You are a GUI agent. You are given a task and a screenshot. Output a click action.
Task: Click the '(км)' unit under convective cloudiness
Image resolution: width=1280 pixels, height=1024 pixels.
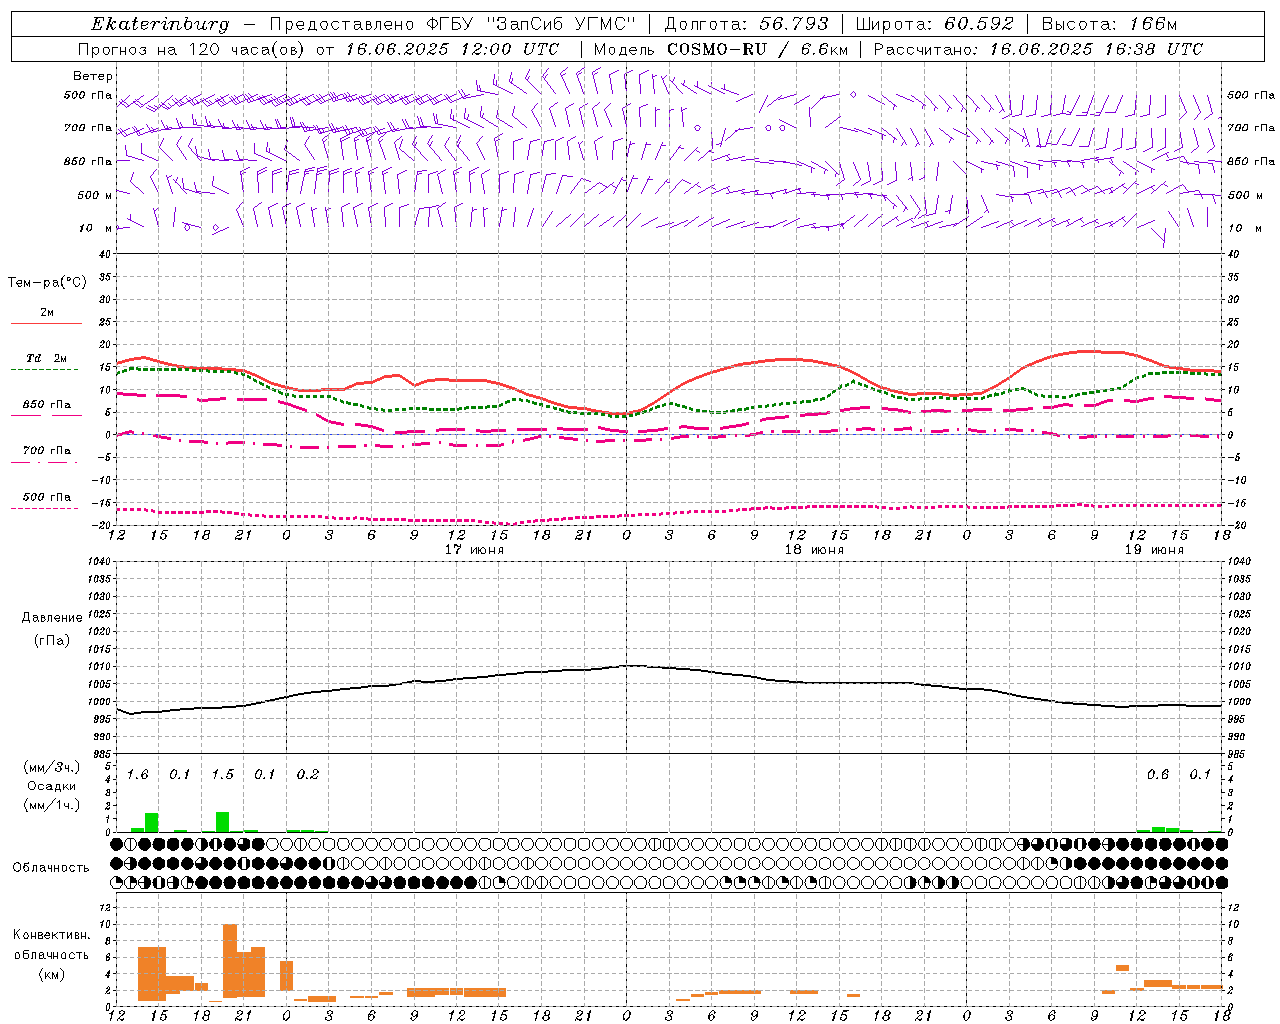coord(51,975)
